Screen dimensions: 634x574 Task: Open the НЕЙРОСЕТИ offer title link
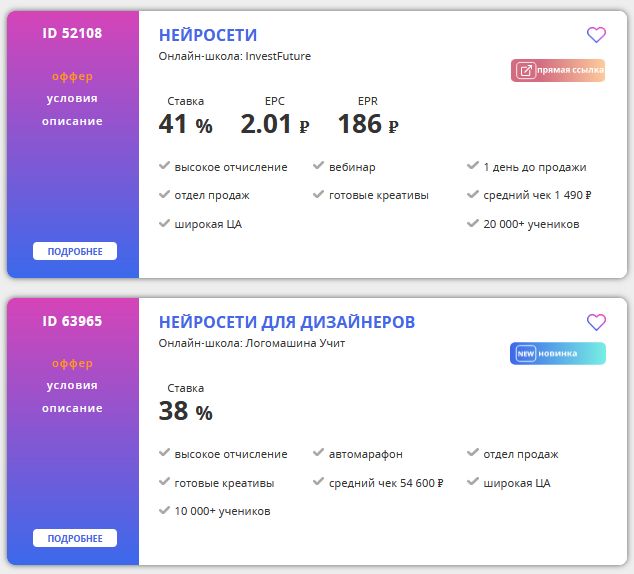tap(208, 35)
